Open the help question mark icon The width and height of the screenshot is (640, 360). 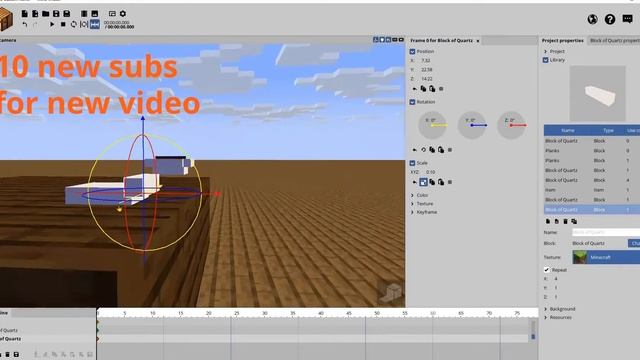[610, 19]
